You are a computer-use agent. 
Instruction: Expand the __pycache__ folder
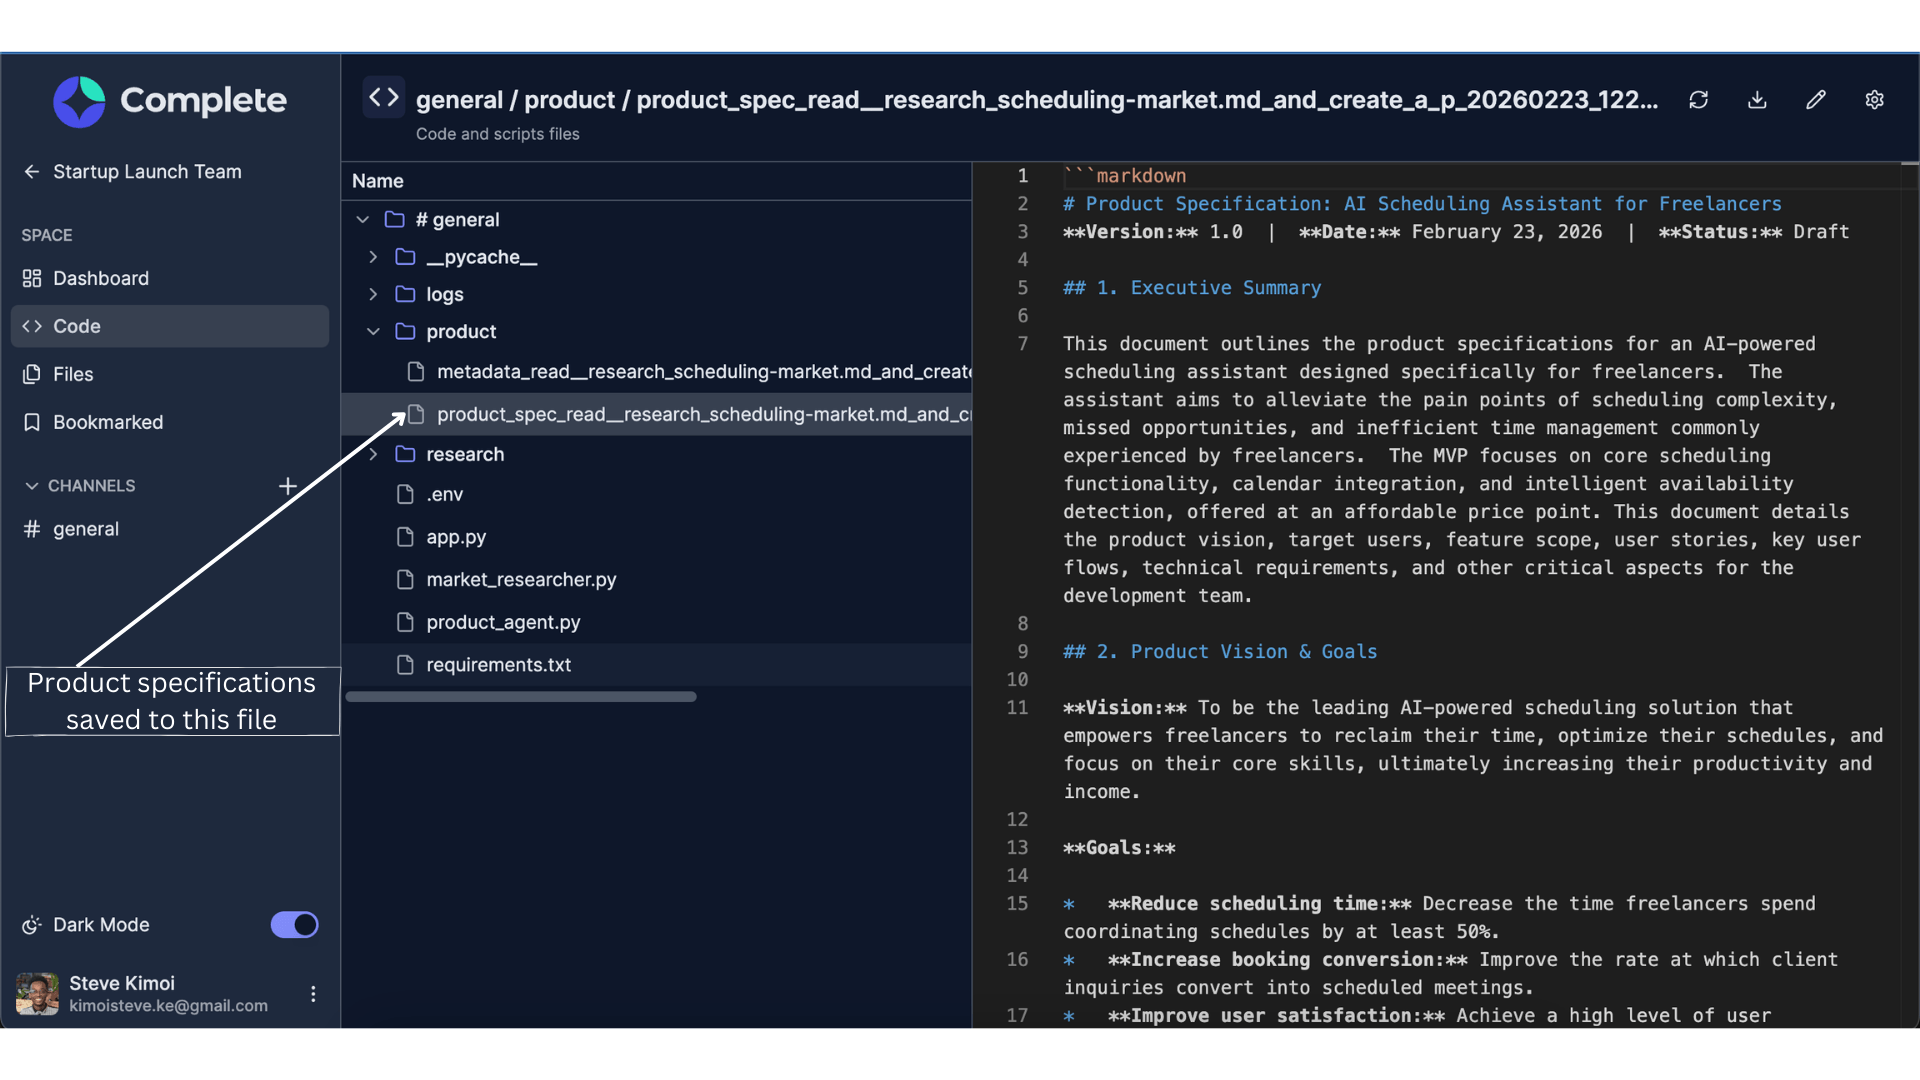(373, 257)
